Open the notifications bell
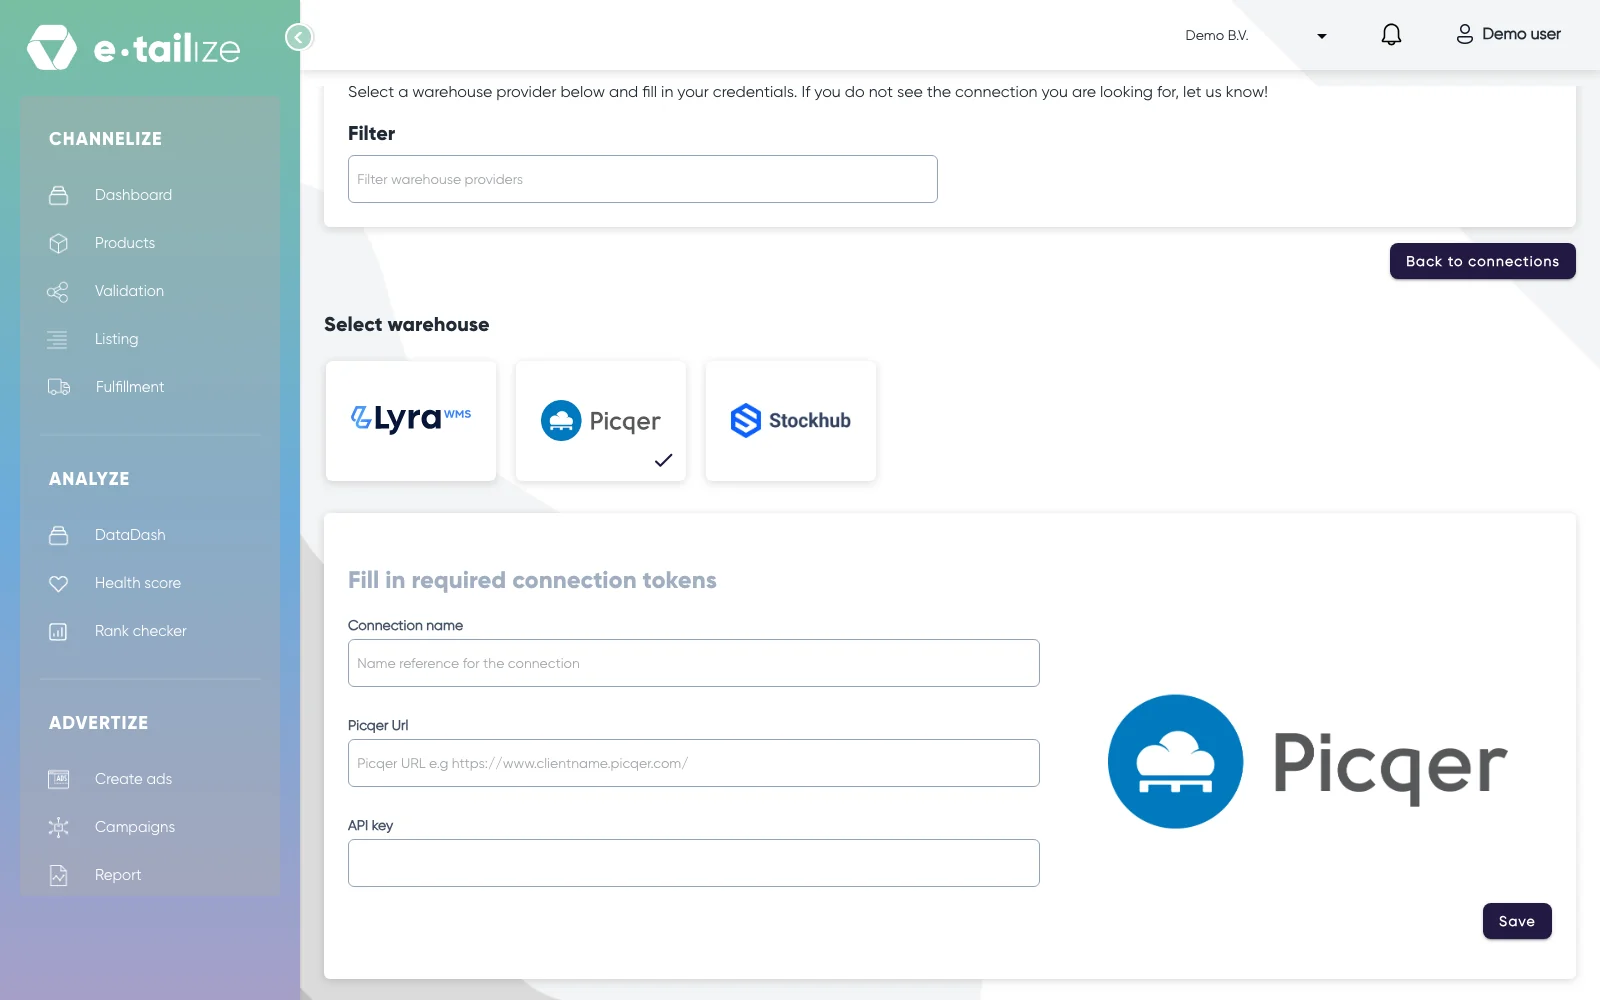This screenshot has height=1000, width=1600. point(1391,35)
